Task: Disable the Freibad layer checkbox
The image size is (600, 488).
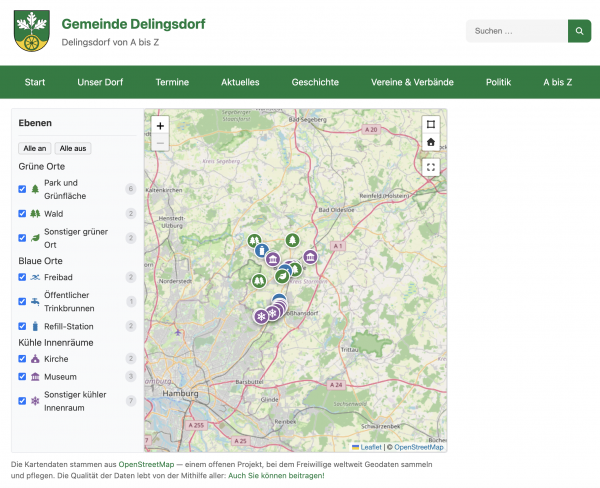Action: [x=22, y=277]
